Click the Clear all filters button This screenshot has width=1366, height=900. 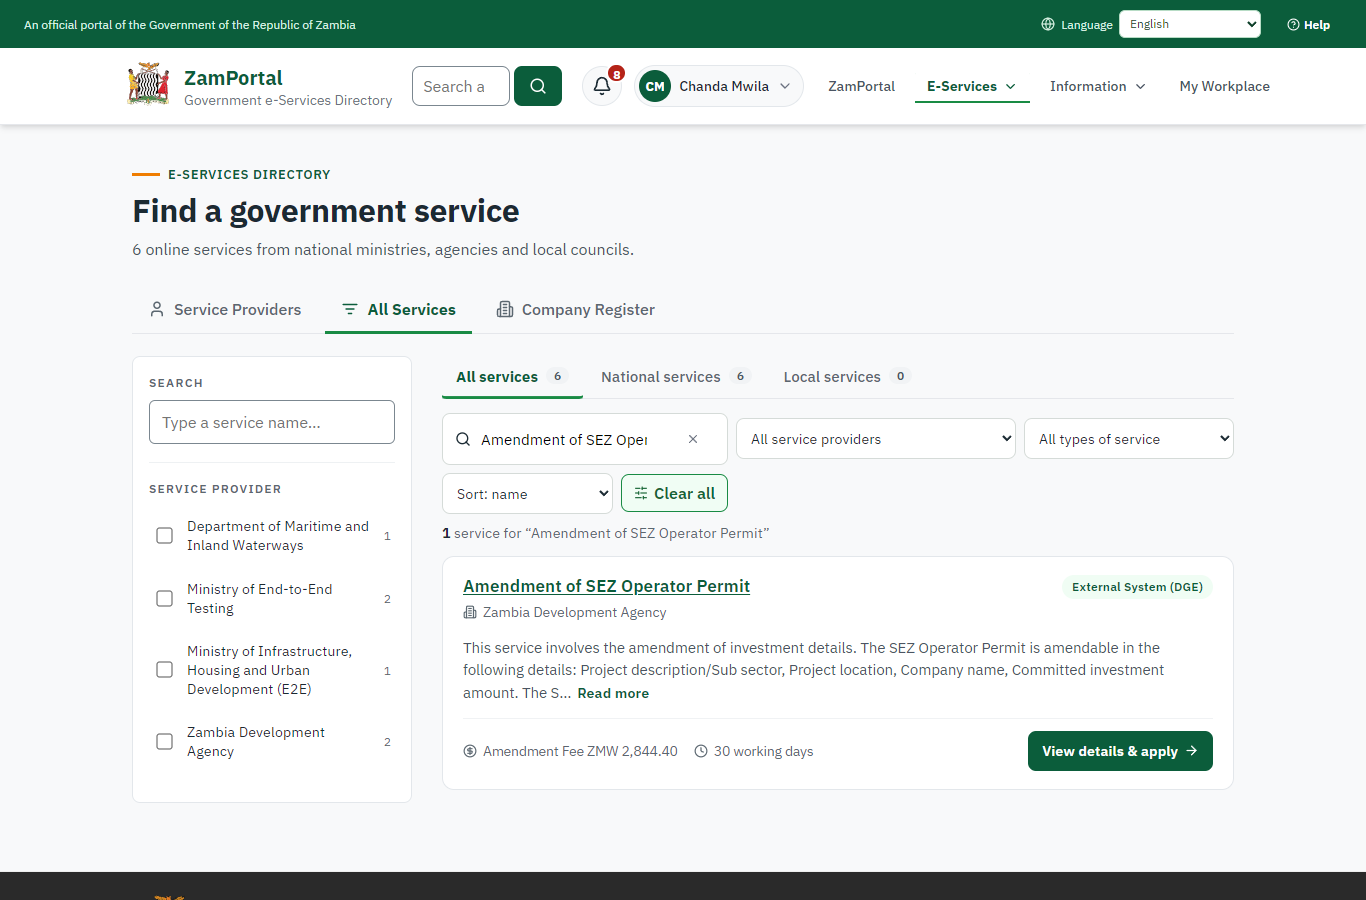coord(674,494)
